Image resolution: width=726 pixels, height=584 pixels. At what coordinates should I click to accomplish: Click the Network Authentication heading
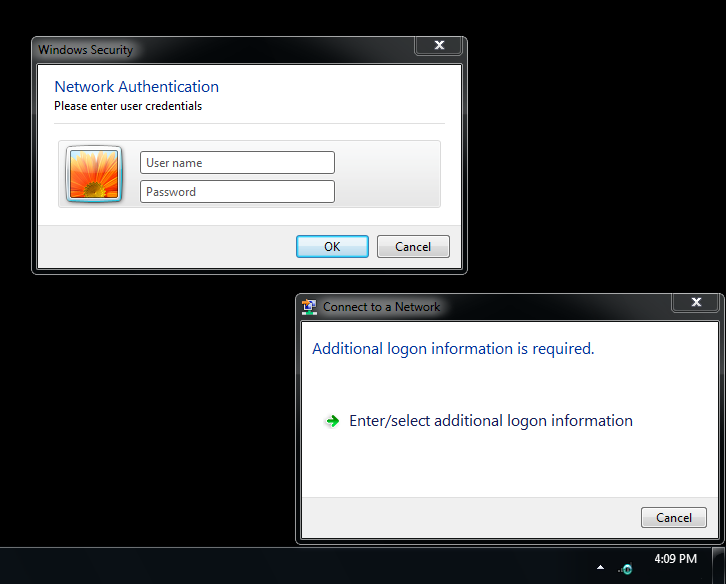136,87
